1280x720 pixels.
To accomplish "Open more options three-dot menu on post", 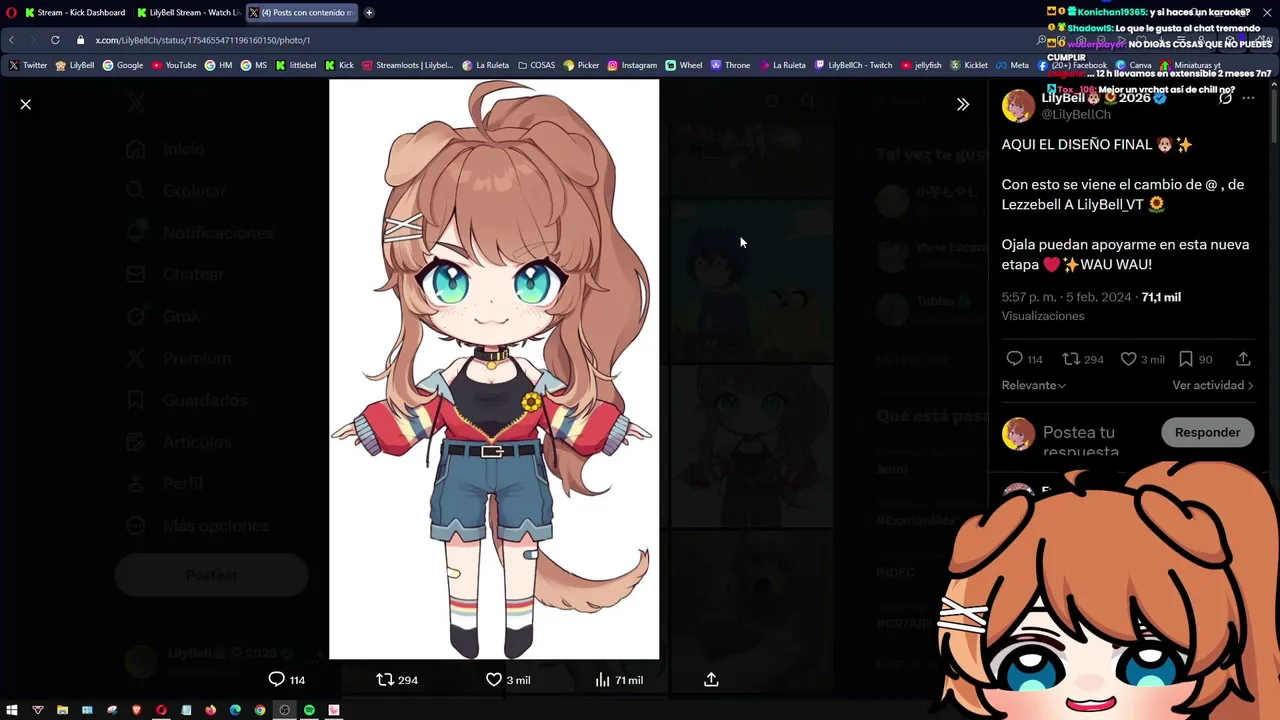I will pos(1248,98).
